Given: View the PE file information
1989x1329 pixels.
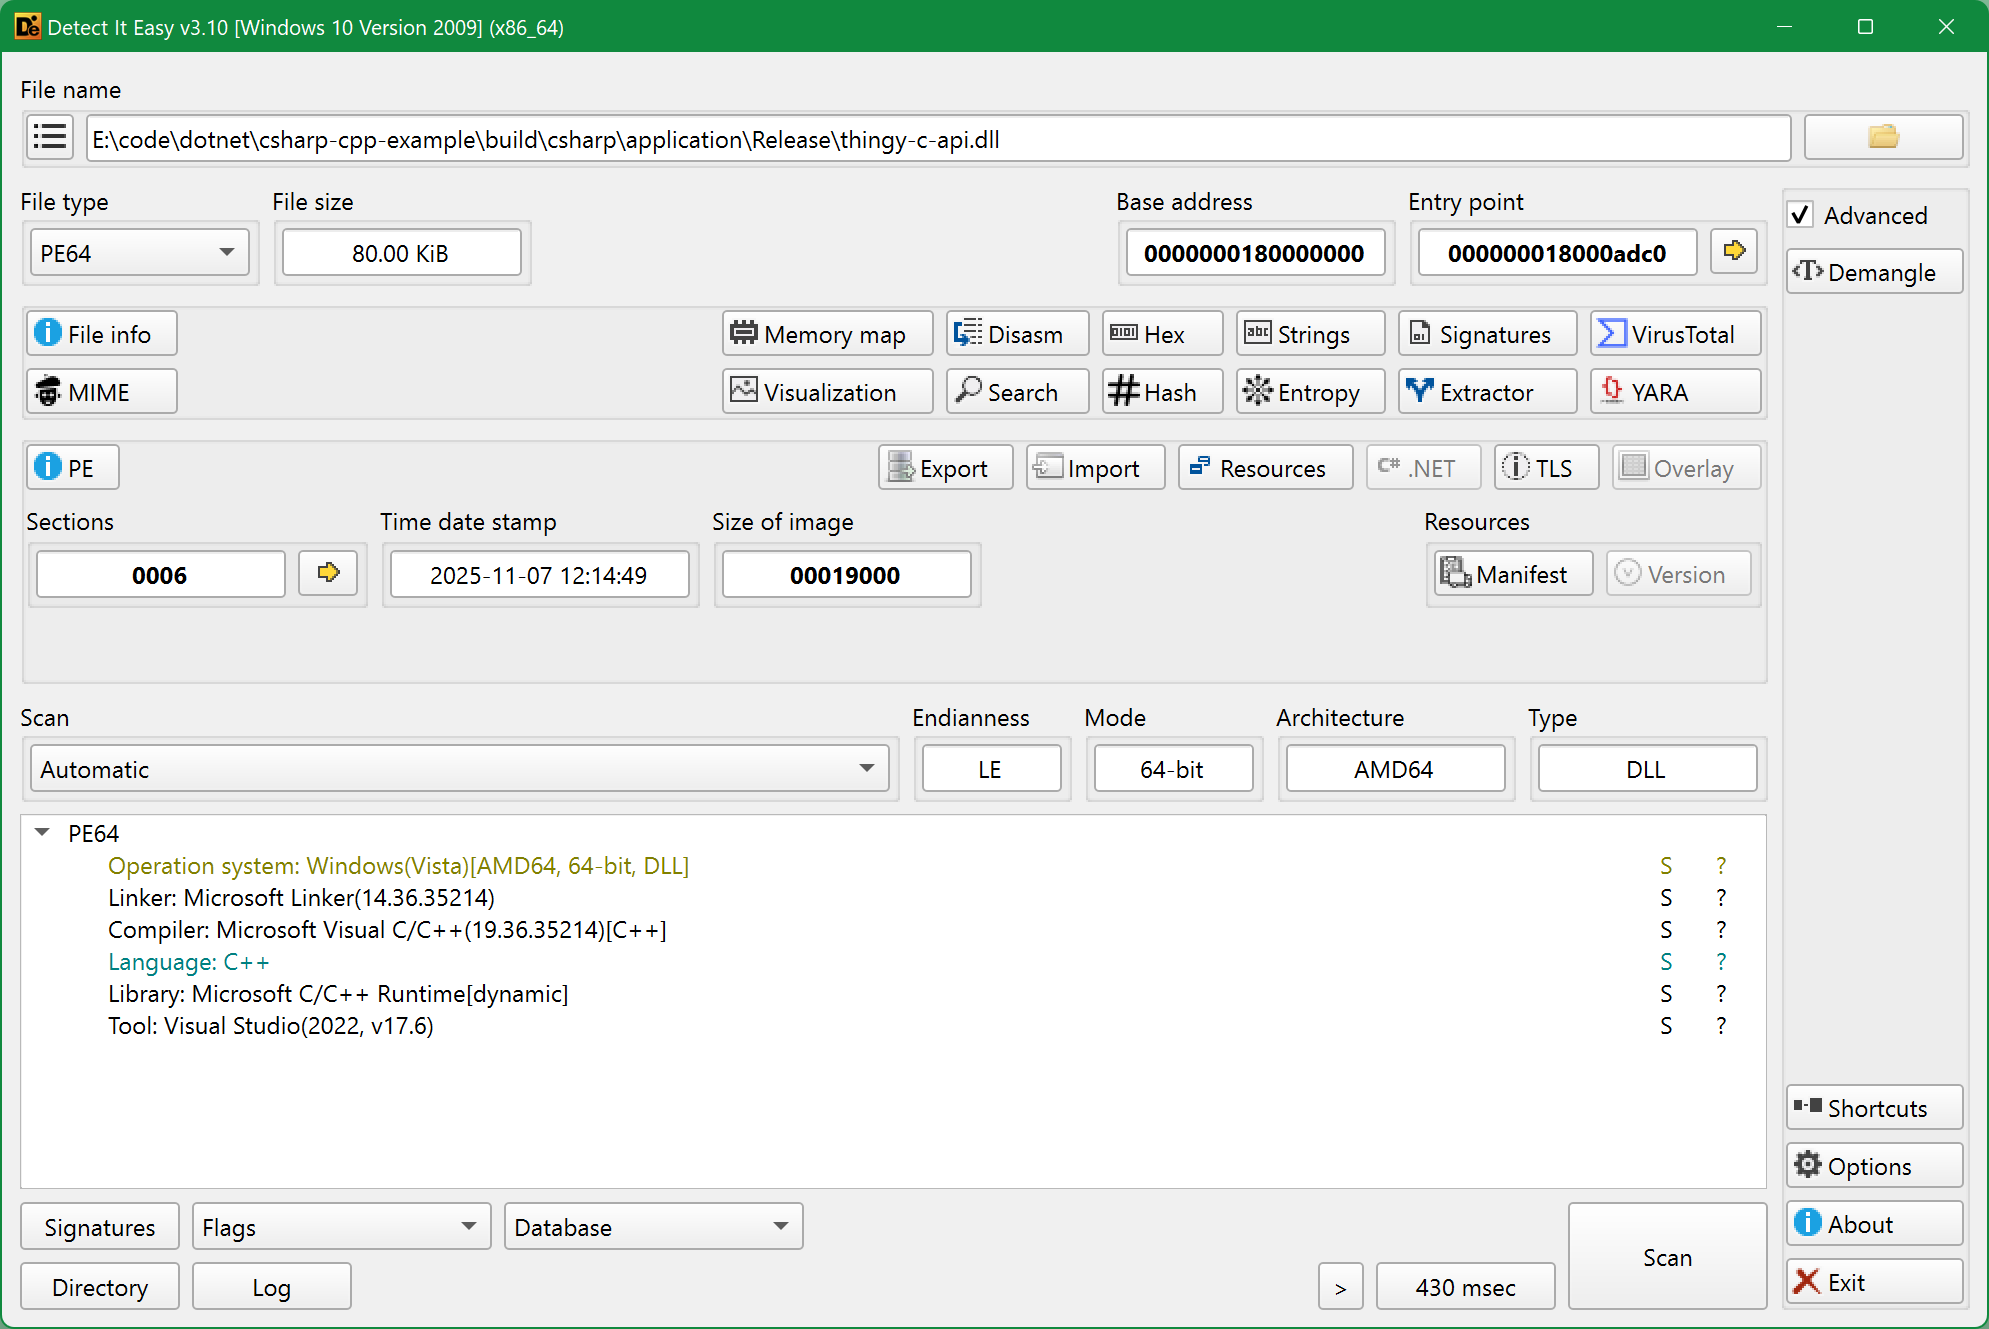Looking at the screenshot, I should click(x=72, y=467).
